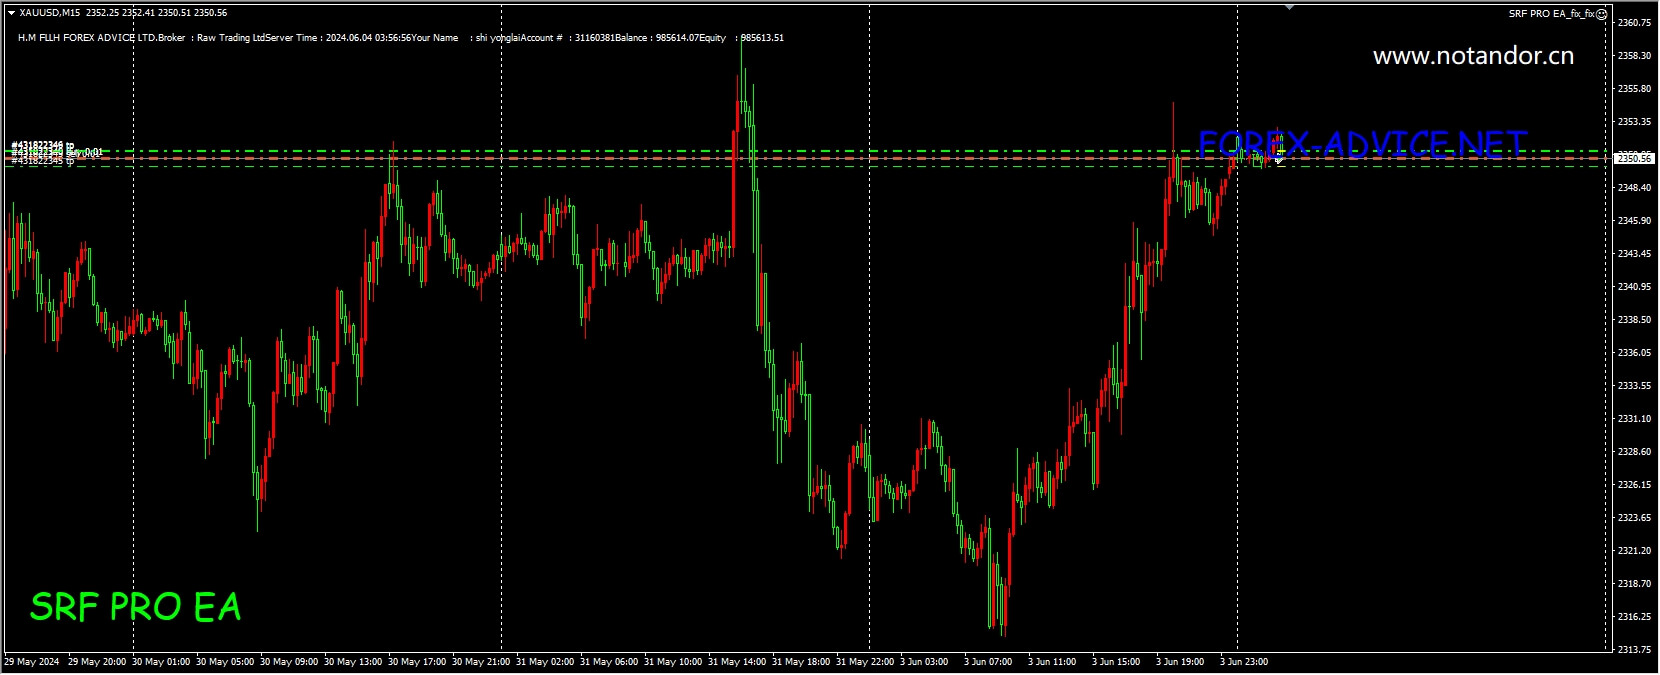Click the 30 May 09:00 time label

coord(289,661)
